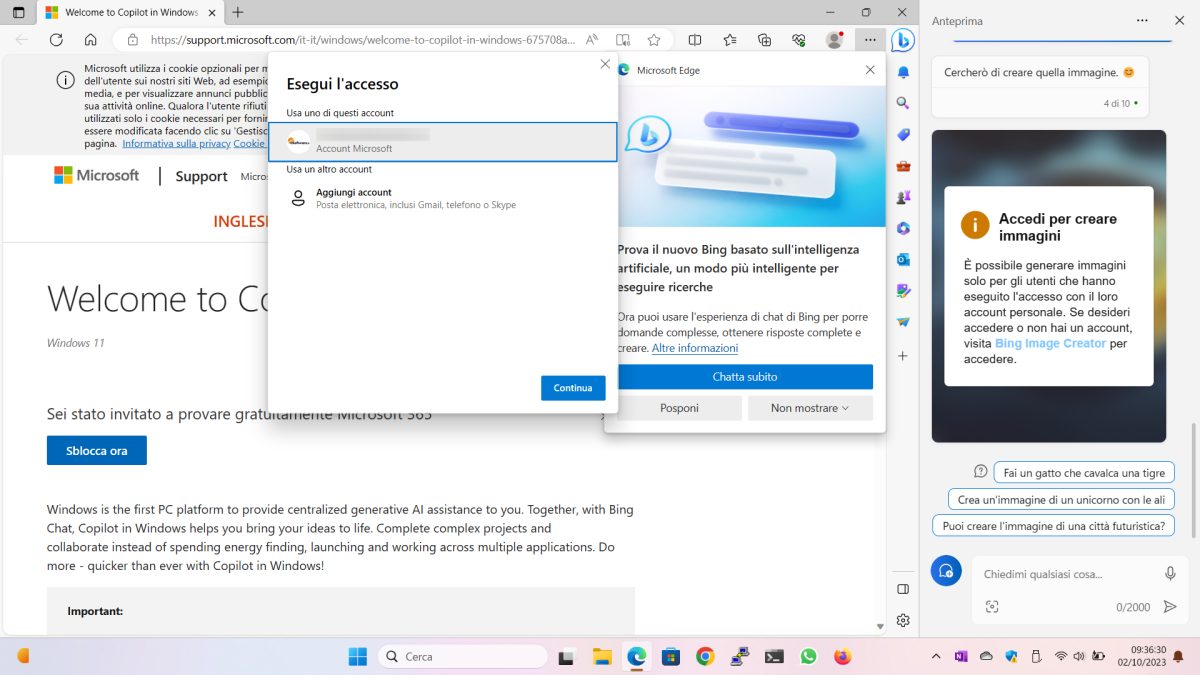Click the address bar URL field
The width and height of the screenshot is (1200, 675).
(x=362, y=40)
